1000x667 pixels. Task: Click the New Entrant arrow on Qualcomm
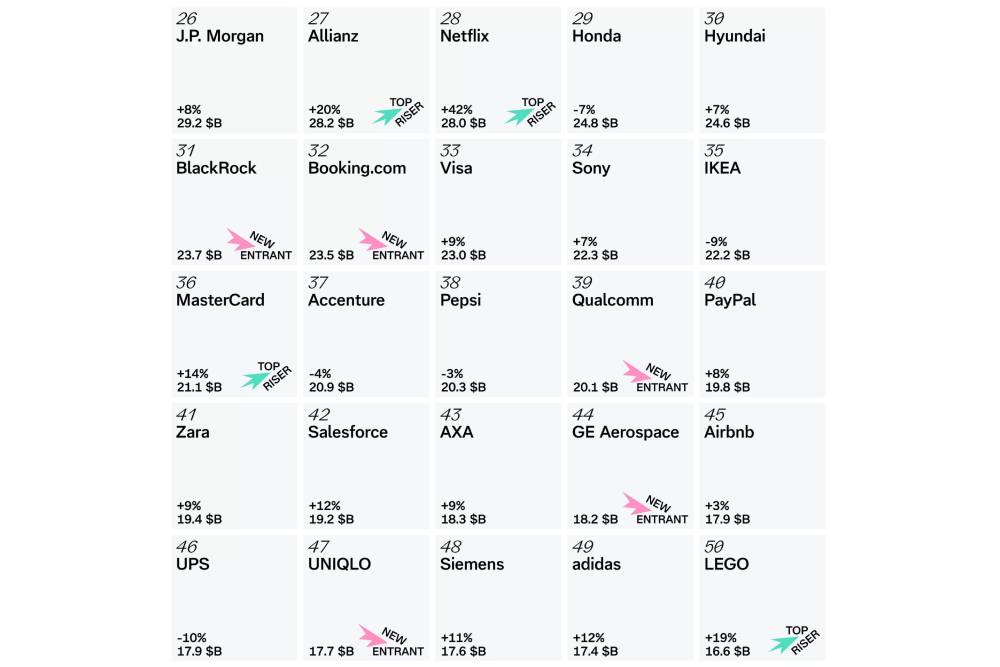pyautogui.click(x=635, y=371)
